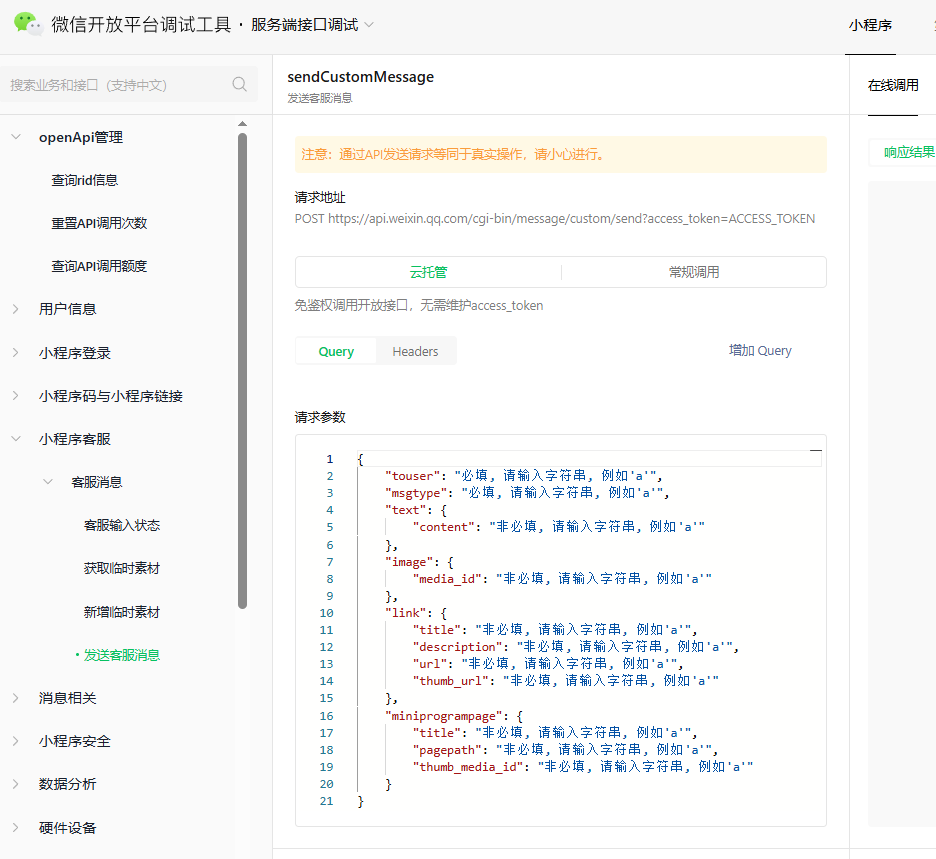Click the "thumb_media_id" line in editor
936x859 pixels.
coord(583,766)
